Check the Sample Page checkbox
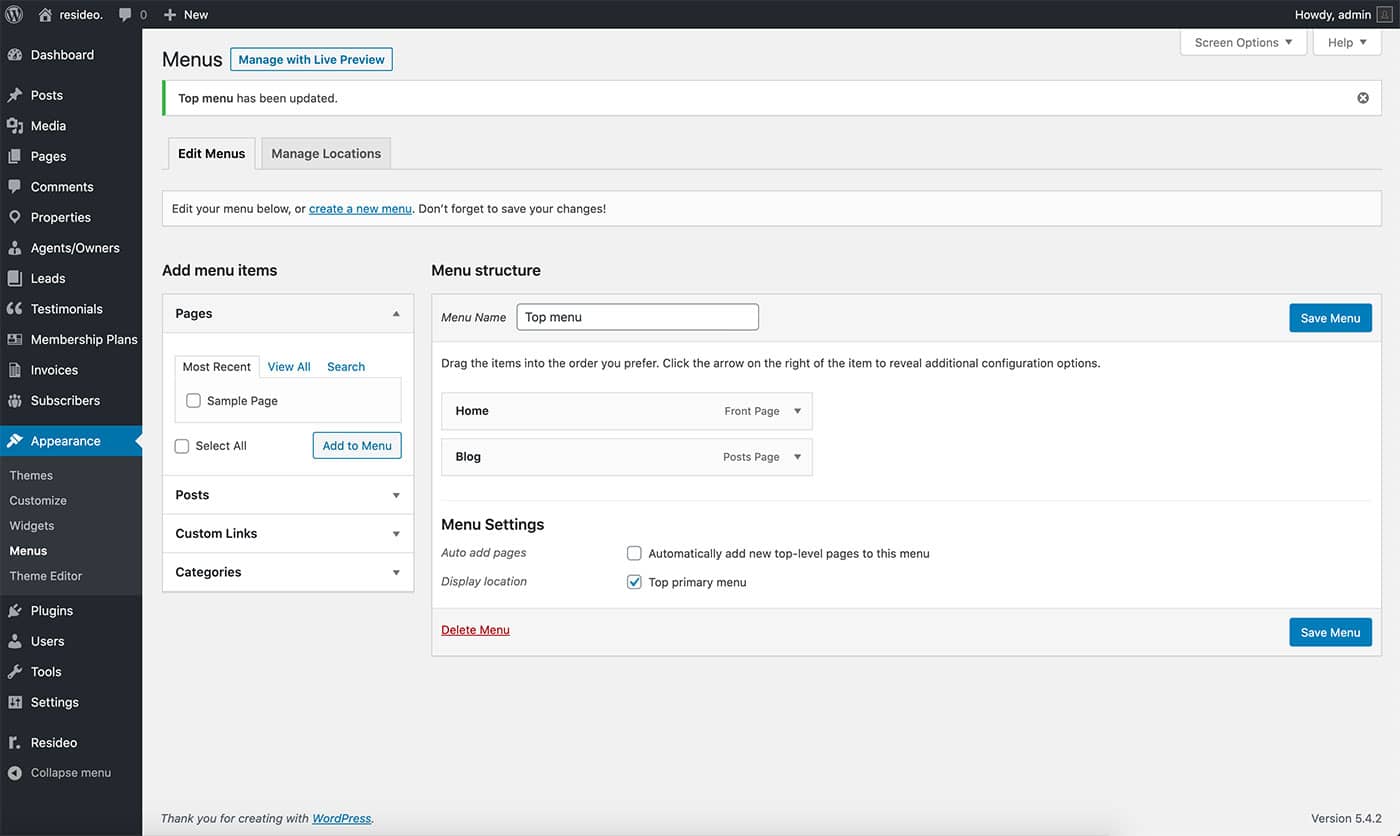 [x=194, y=401]
